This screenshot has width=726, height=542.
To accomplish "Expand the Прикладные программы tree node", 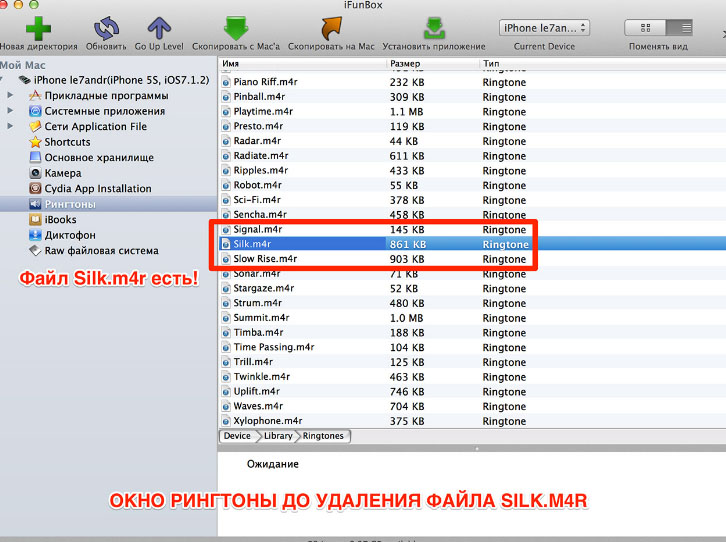I will pyautogui.click(x=11, y=95).
